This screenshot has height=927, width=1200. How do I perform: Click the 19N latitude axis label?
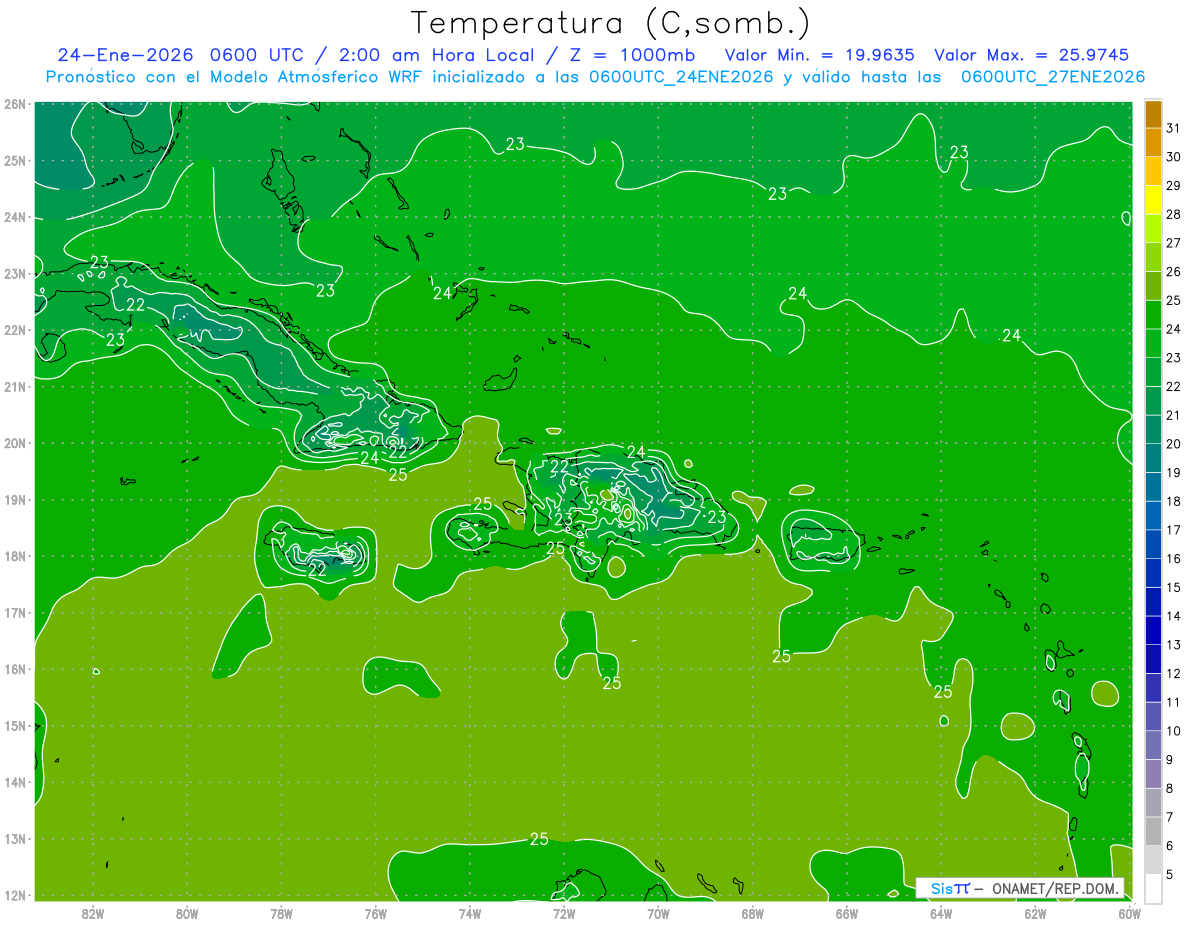coord(14,499)
